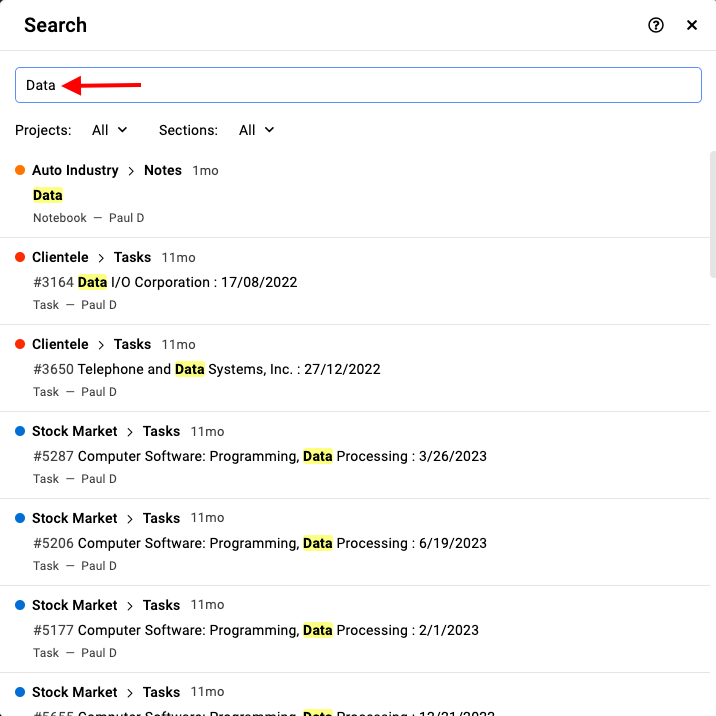
Task: Click the Search panel title
Action: pos(55,25)
